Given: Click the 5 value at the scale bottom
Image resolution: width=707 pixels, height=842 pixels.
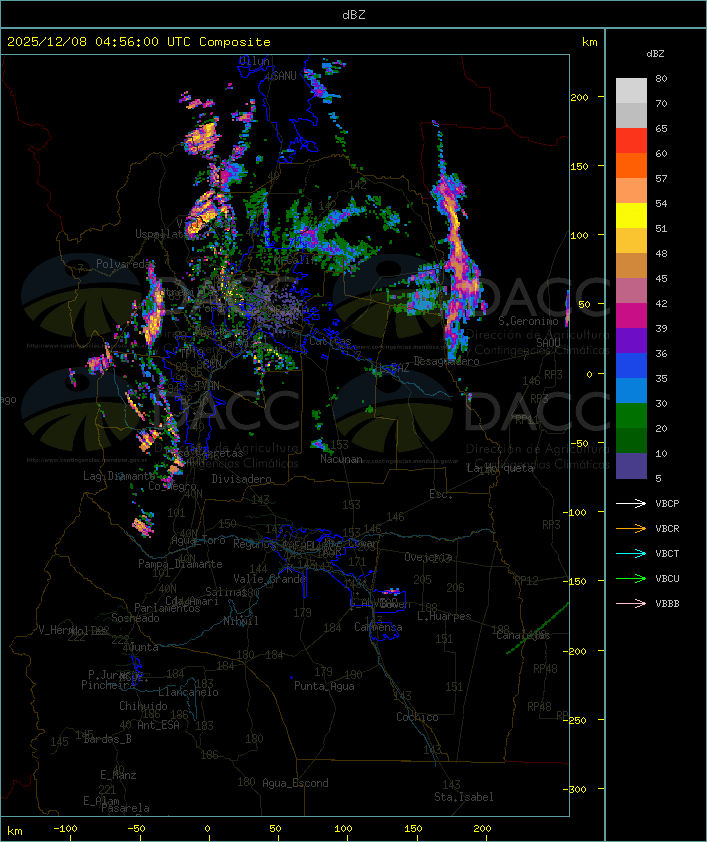Looking at the screenshot, I should [658, 478].
